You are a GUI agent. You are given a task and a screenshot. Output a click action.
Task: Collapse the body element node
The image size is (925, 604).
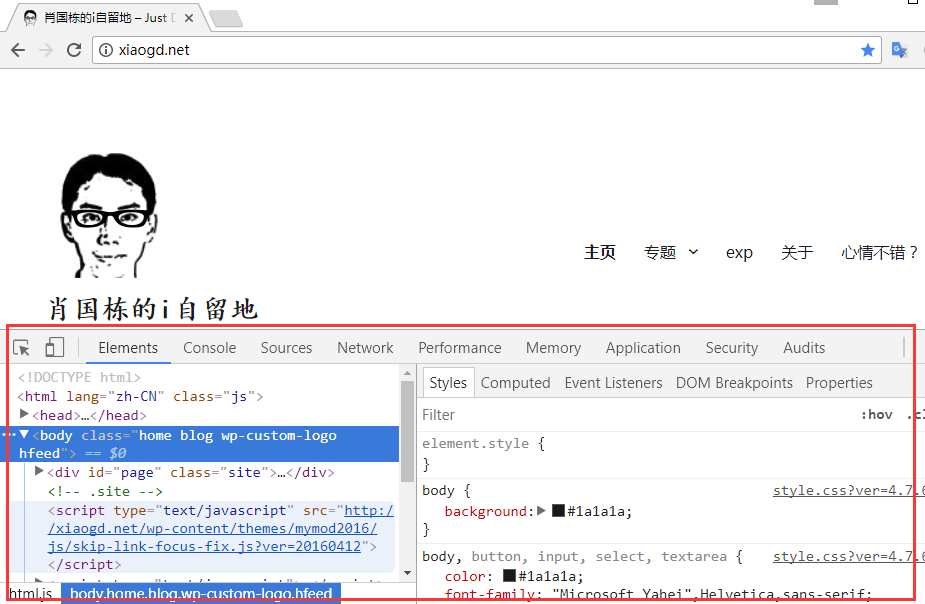pos(25,435)
